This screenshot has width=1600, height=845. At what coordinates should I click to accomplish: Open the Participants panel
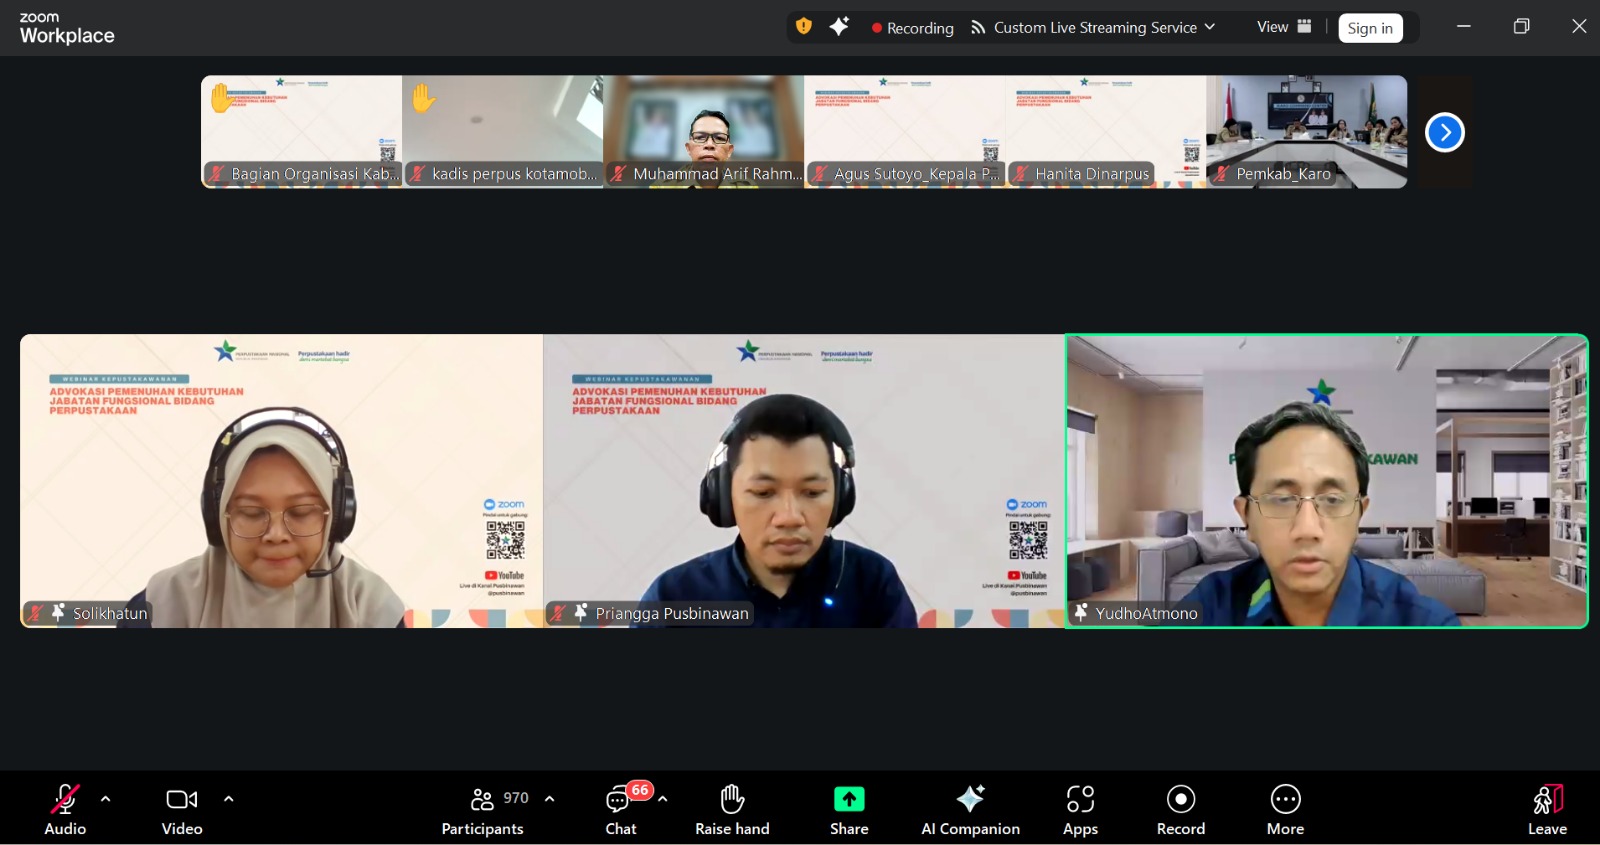483,809
